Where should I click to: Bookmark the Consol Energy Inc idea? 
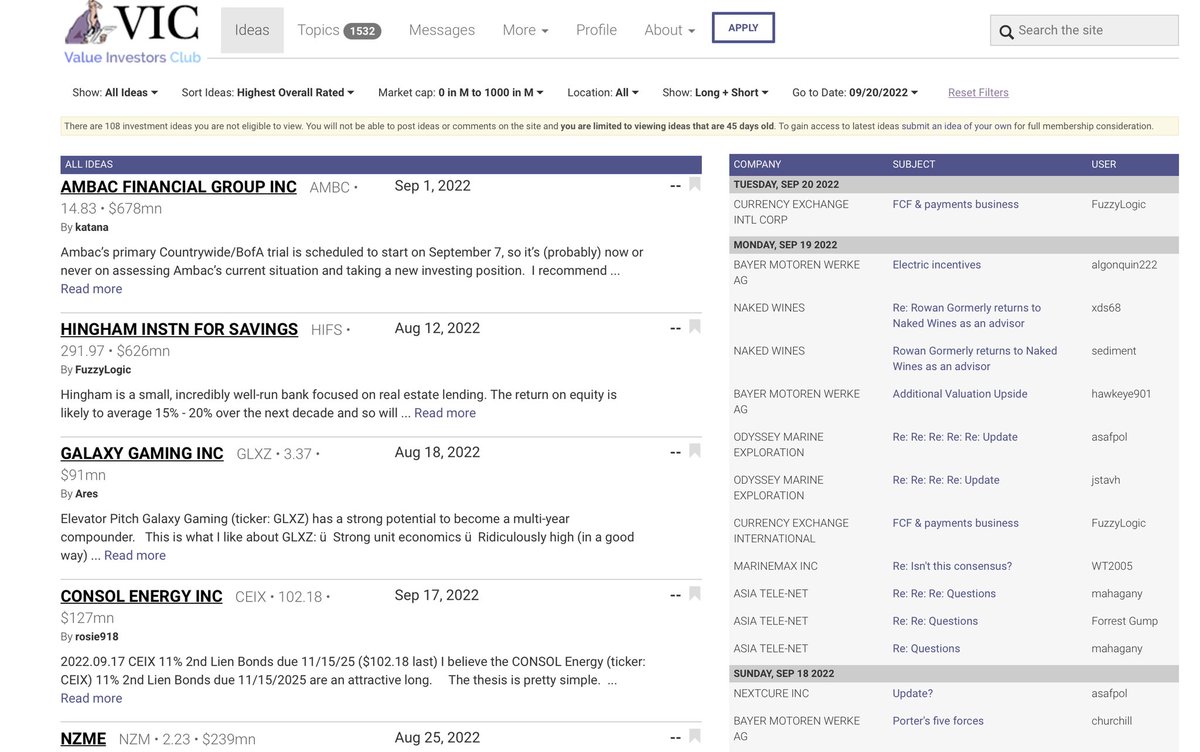(695, 594)
